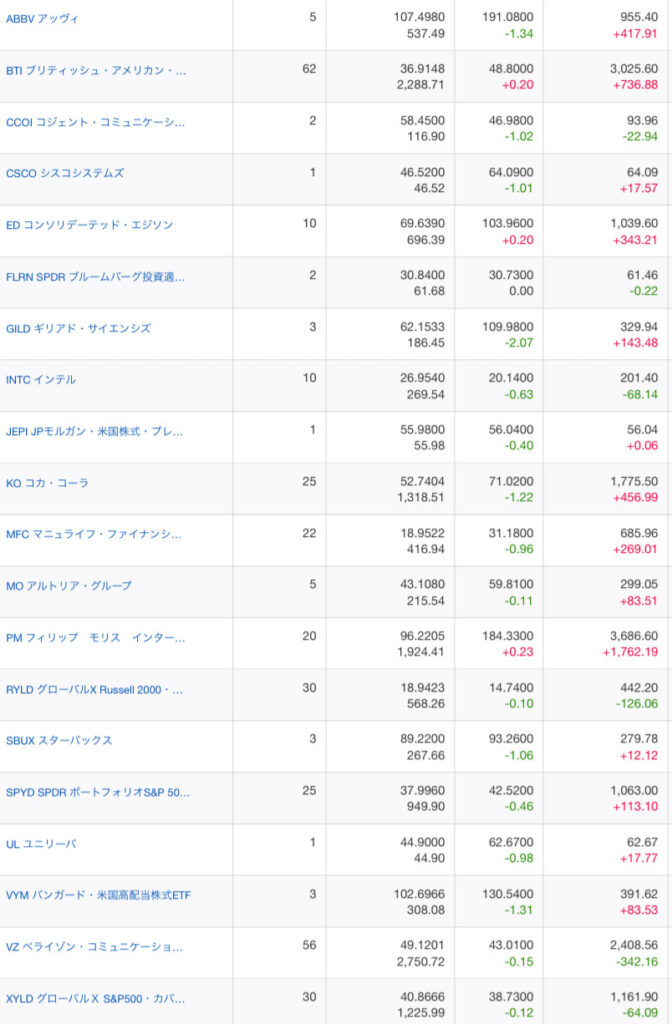Open VZ ベライゾン・コミュニケーショ link
Screen dimensions: 672x1024
coord(95,947)
